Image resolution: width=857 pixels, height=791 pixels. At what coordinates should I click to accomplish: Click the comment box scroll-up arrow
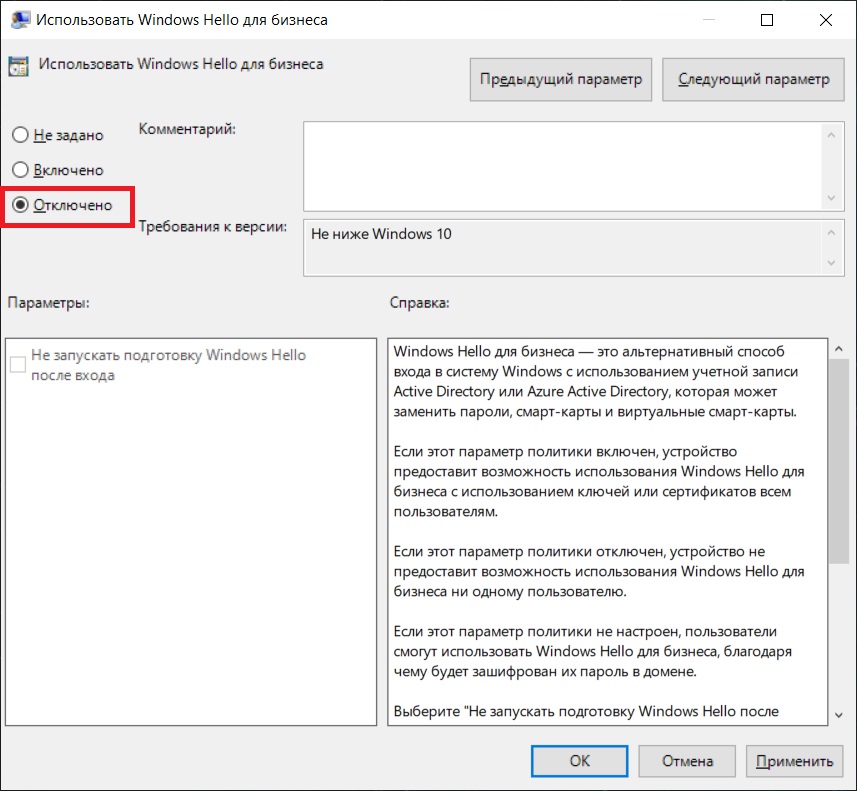pos(831,134)
